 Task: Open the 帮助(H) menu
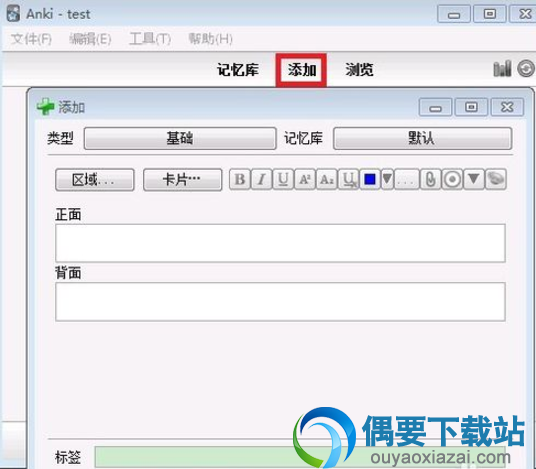tap(210, 39)
